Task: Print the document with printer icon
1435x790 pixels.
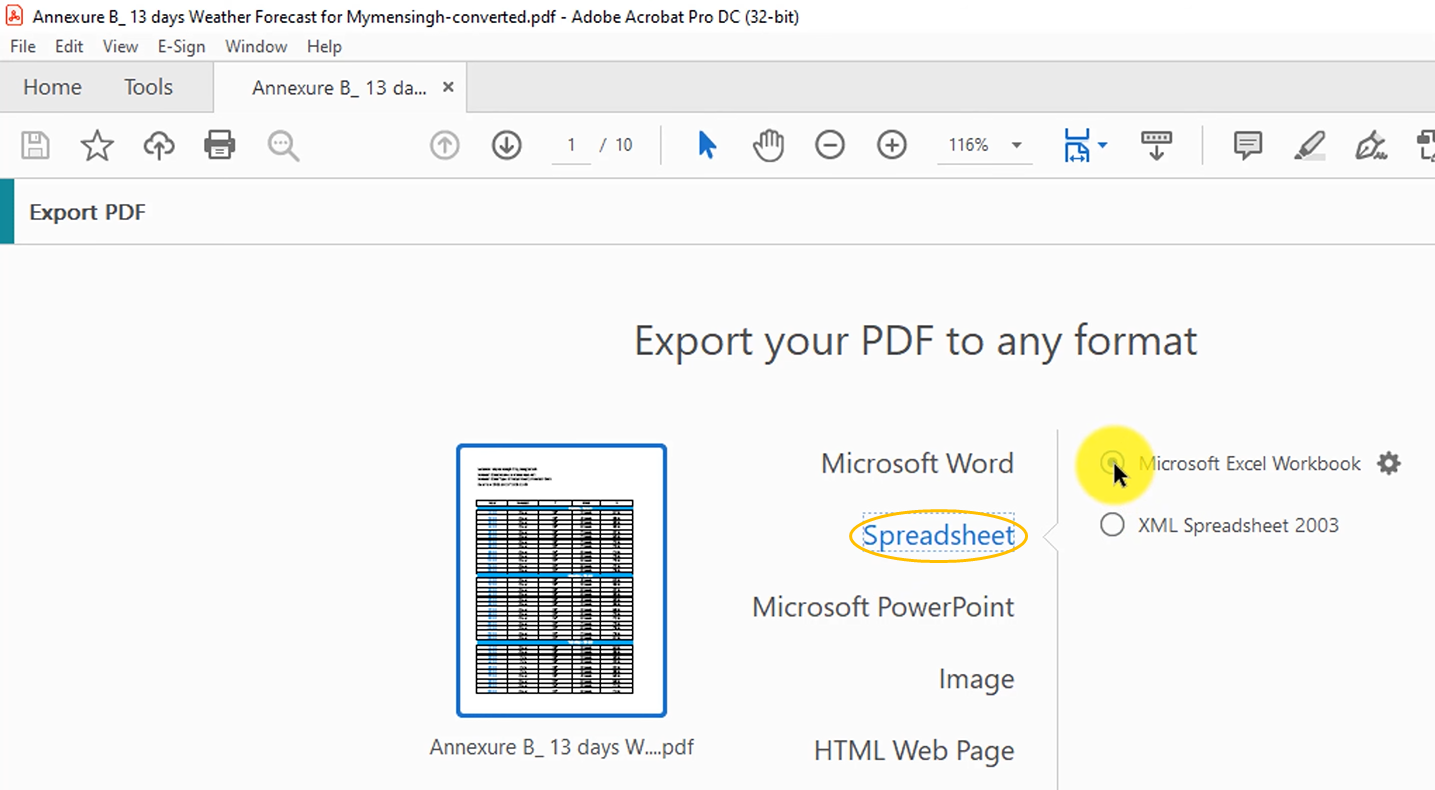Action: pyautogui.click(x=220, y=145)
